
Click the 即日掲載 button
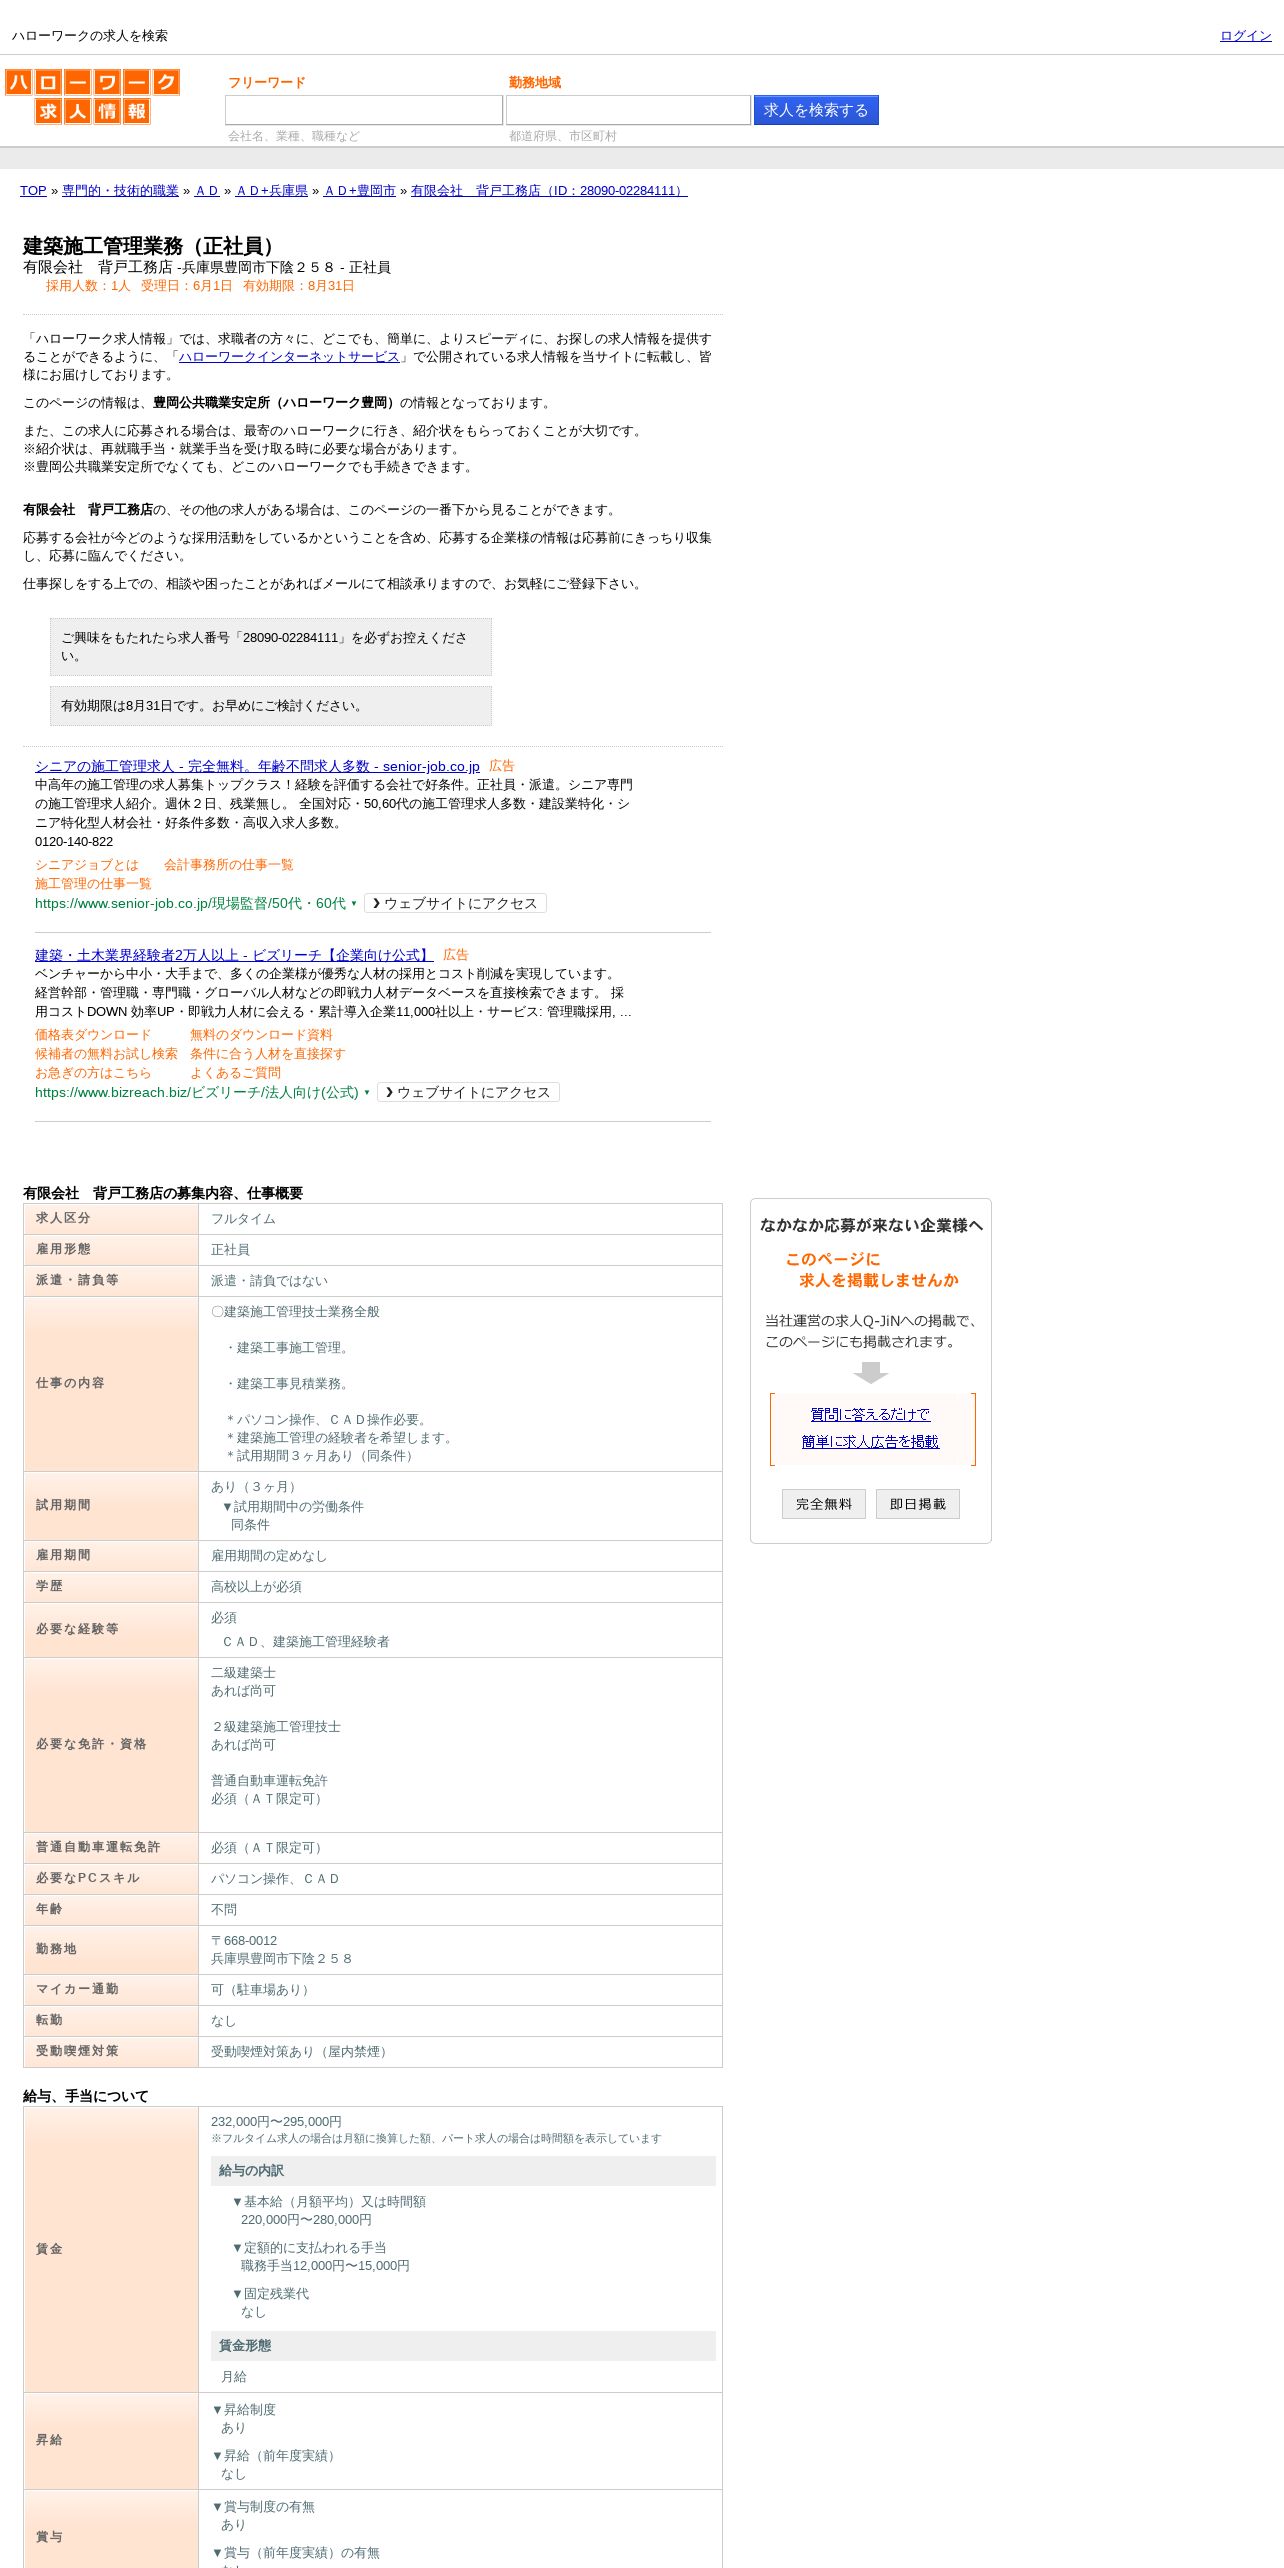coord(918,1505)
